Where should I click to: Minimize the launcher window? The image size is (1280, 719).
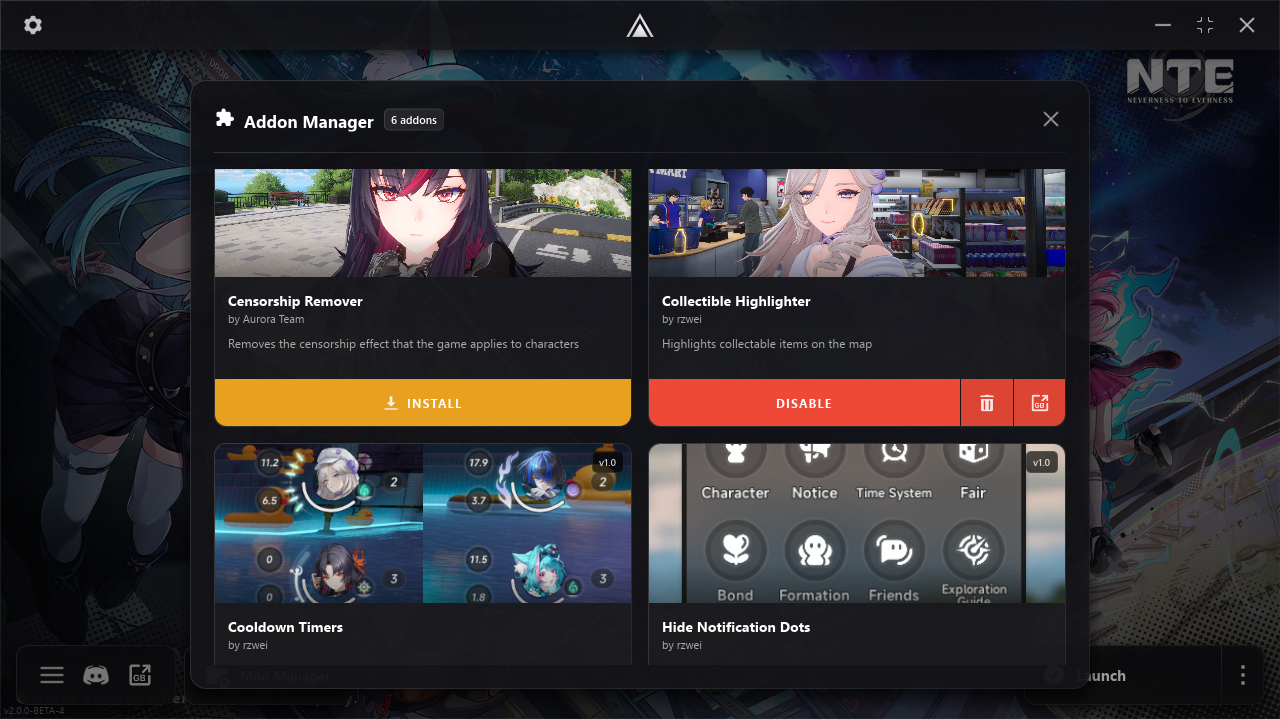(1163, 25)
